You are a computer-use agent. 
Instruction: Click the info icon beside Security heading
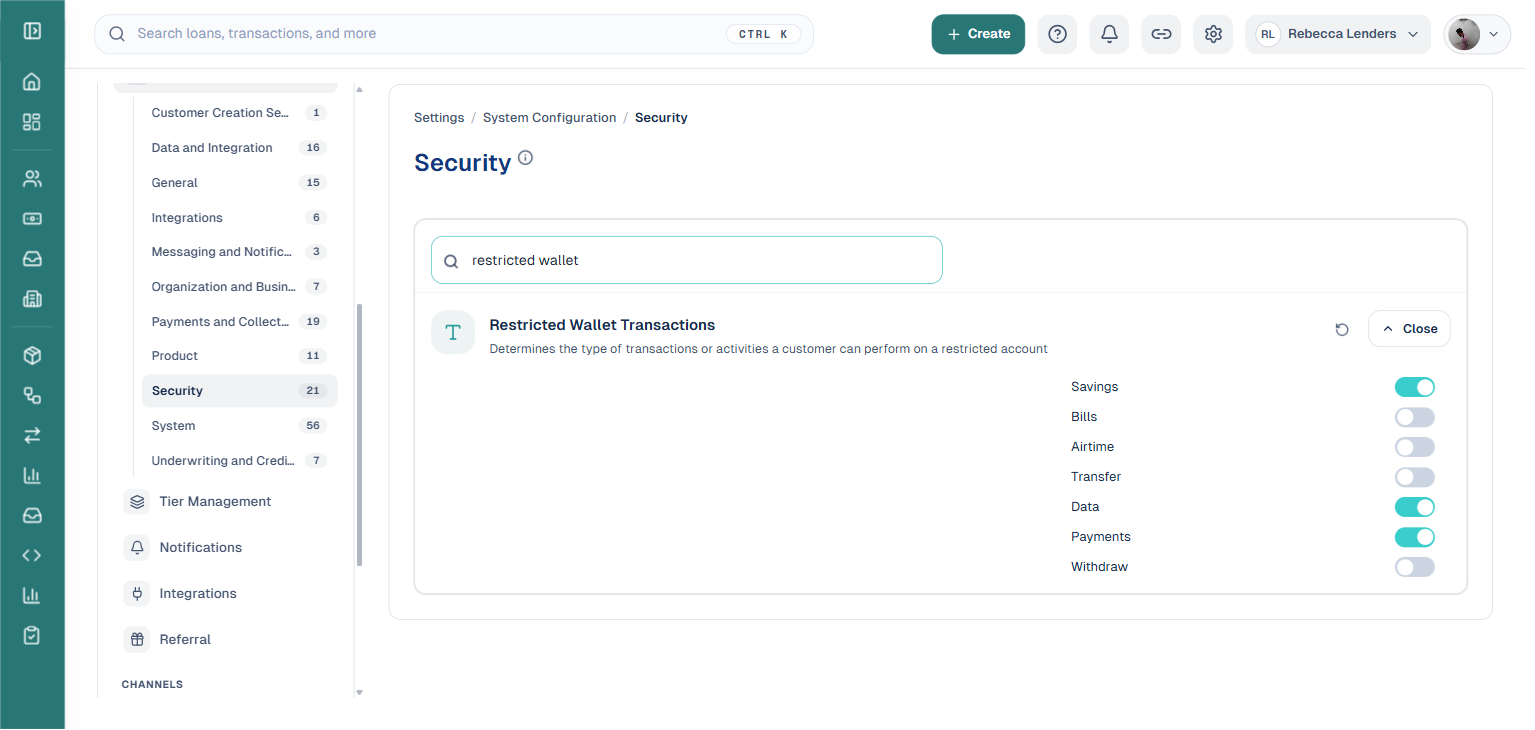[x=526, y=158]
